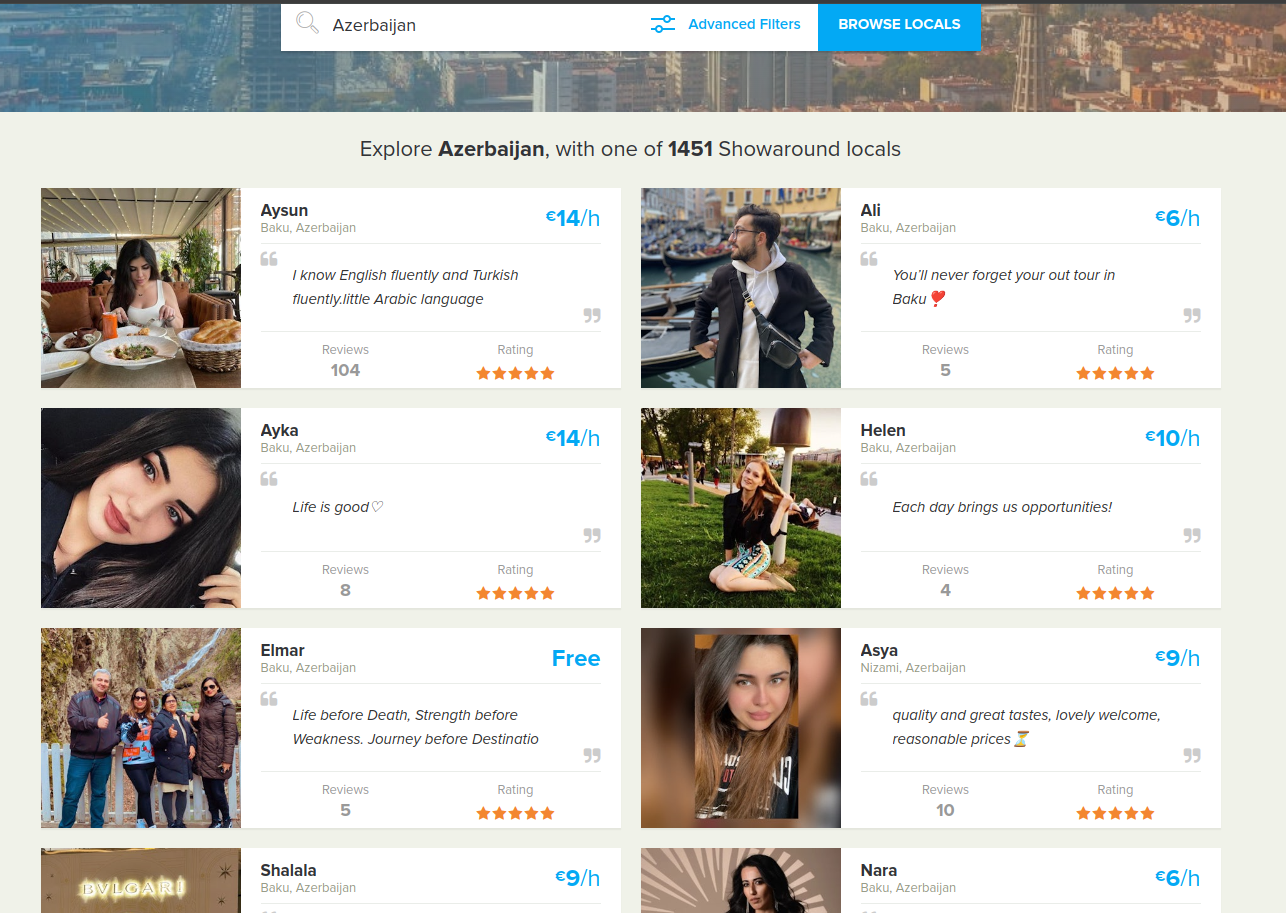
Task: Select the name Elmar
Action: 283,650
